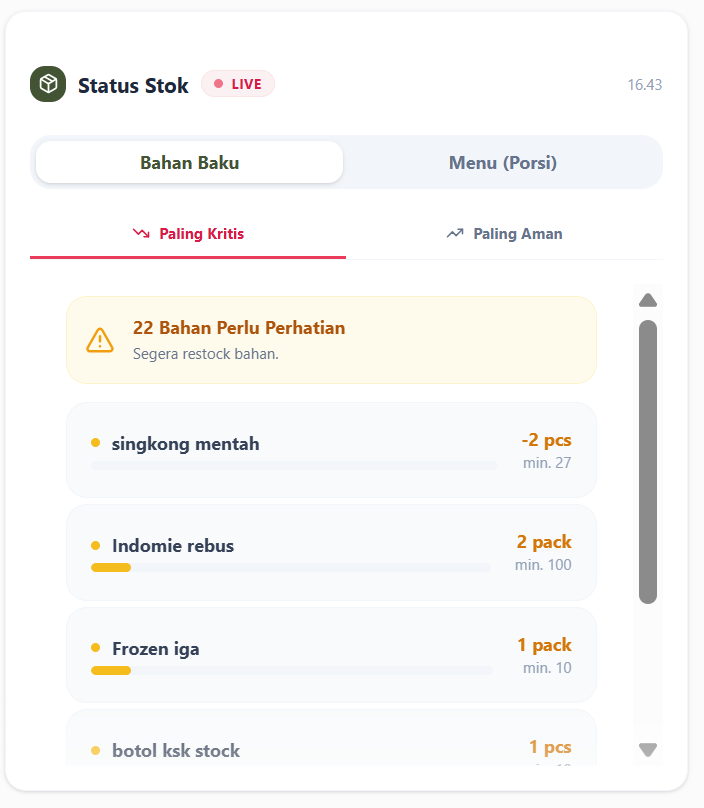Click the yellow status dot beside Indomie rebus
The image size is (704, 808).
[96, 545]
